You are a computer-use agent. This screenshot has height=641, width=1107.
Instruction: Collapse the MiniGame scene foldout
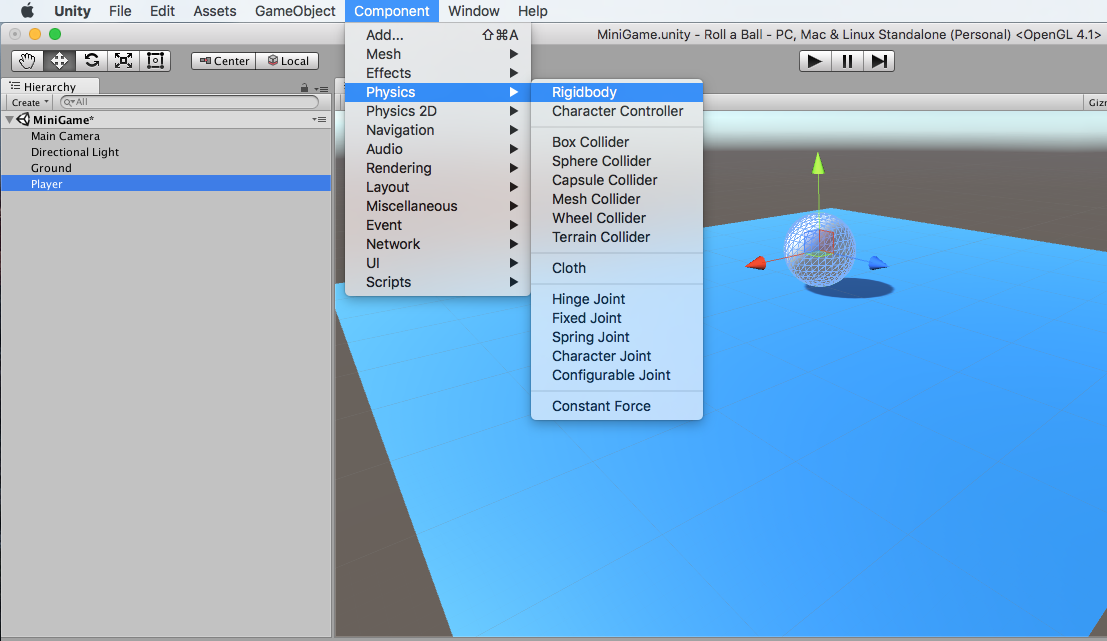[x=9, y=120]
